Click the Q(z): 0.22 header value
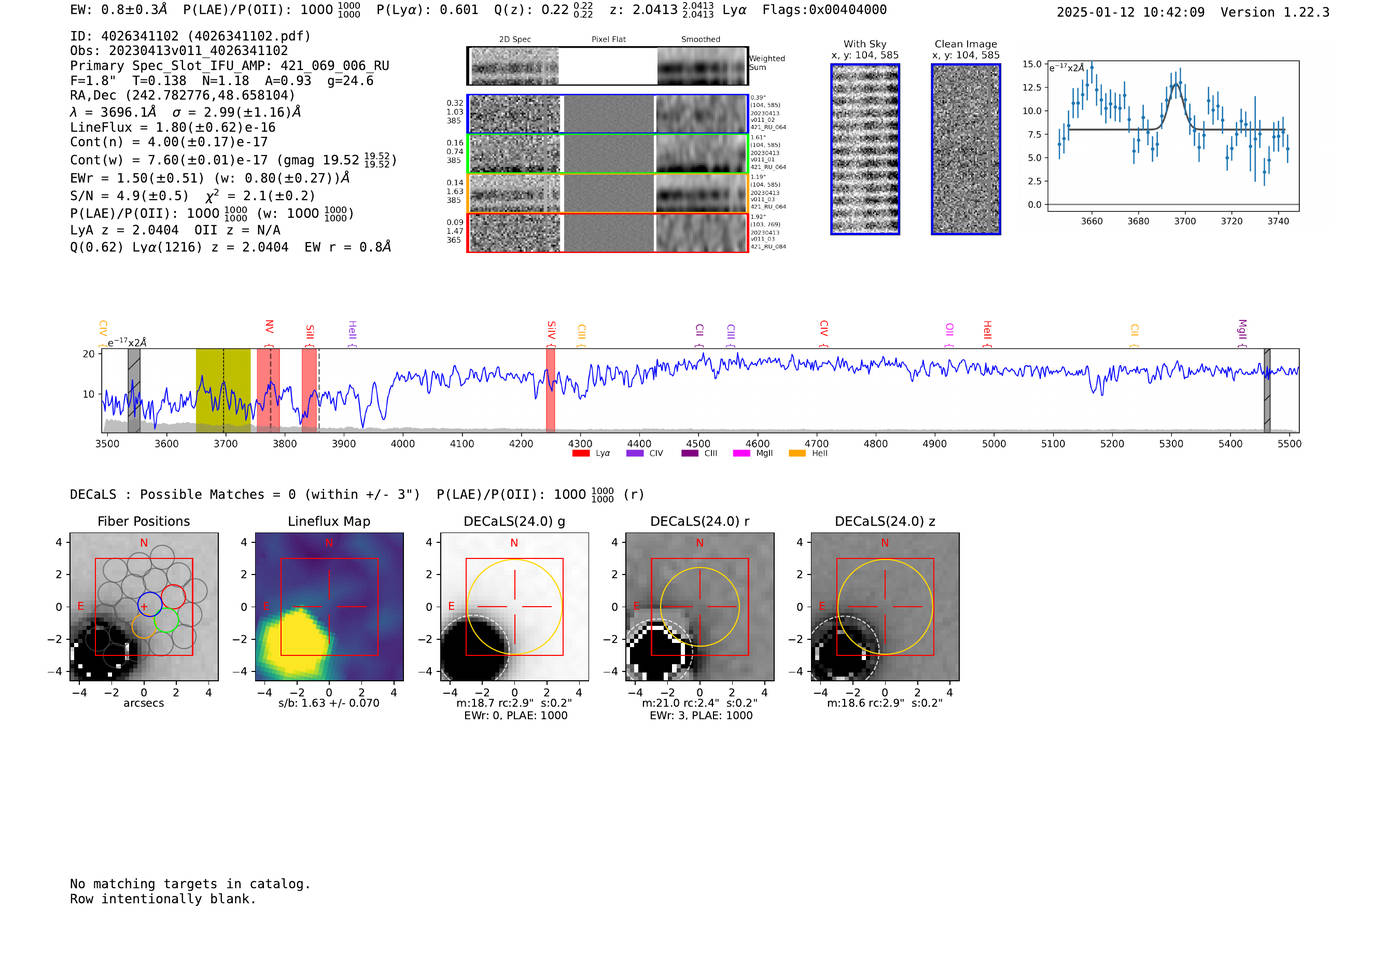The width and height of the screenshot is (1400, 953). [544, 10]
